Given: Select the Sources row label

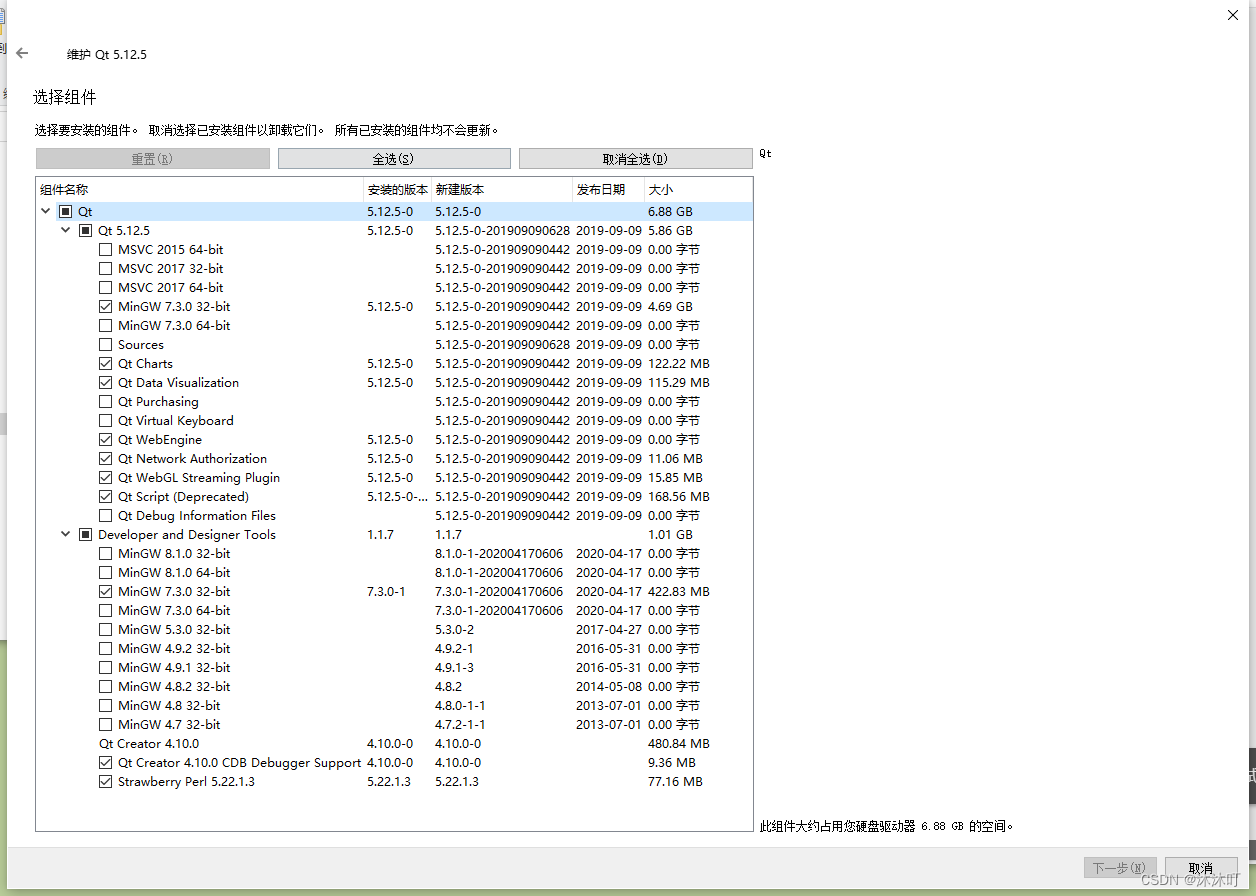Looking at the screenshot, I should (x=141, y=345).
